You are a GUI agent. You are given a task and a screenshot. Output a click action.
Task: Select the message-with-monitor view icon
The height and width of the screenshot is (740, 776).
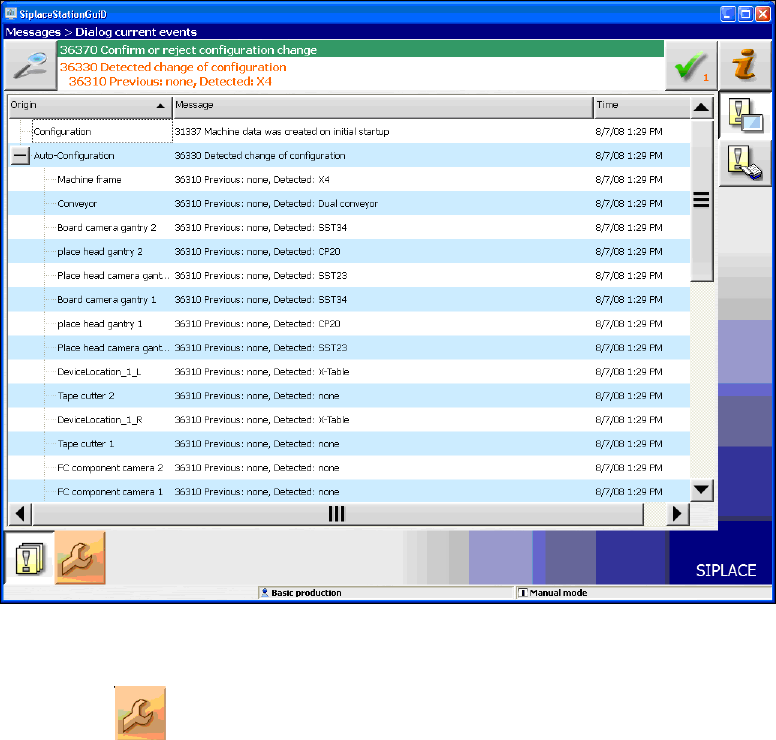pos(745,115)
